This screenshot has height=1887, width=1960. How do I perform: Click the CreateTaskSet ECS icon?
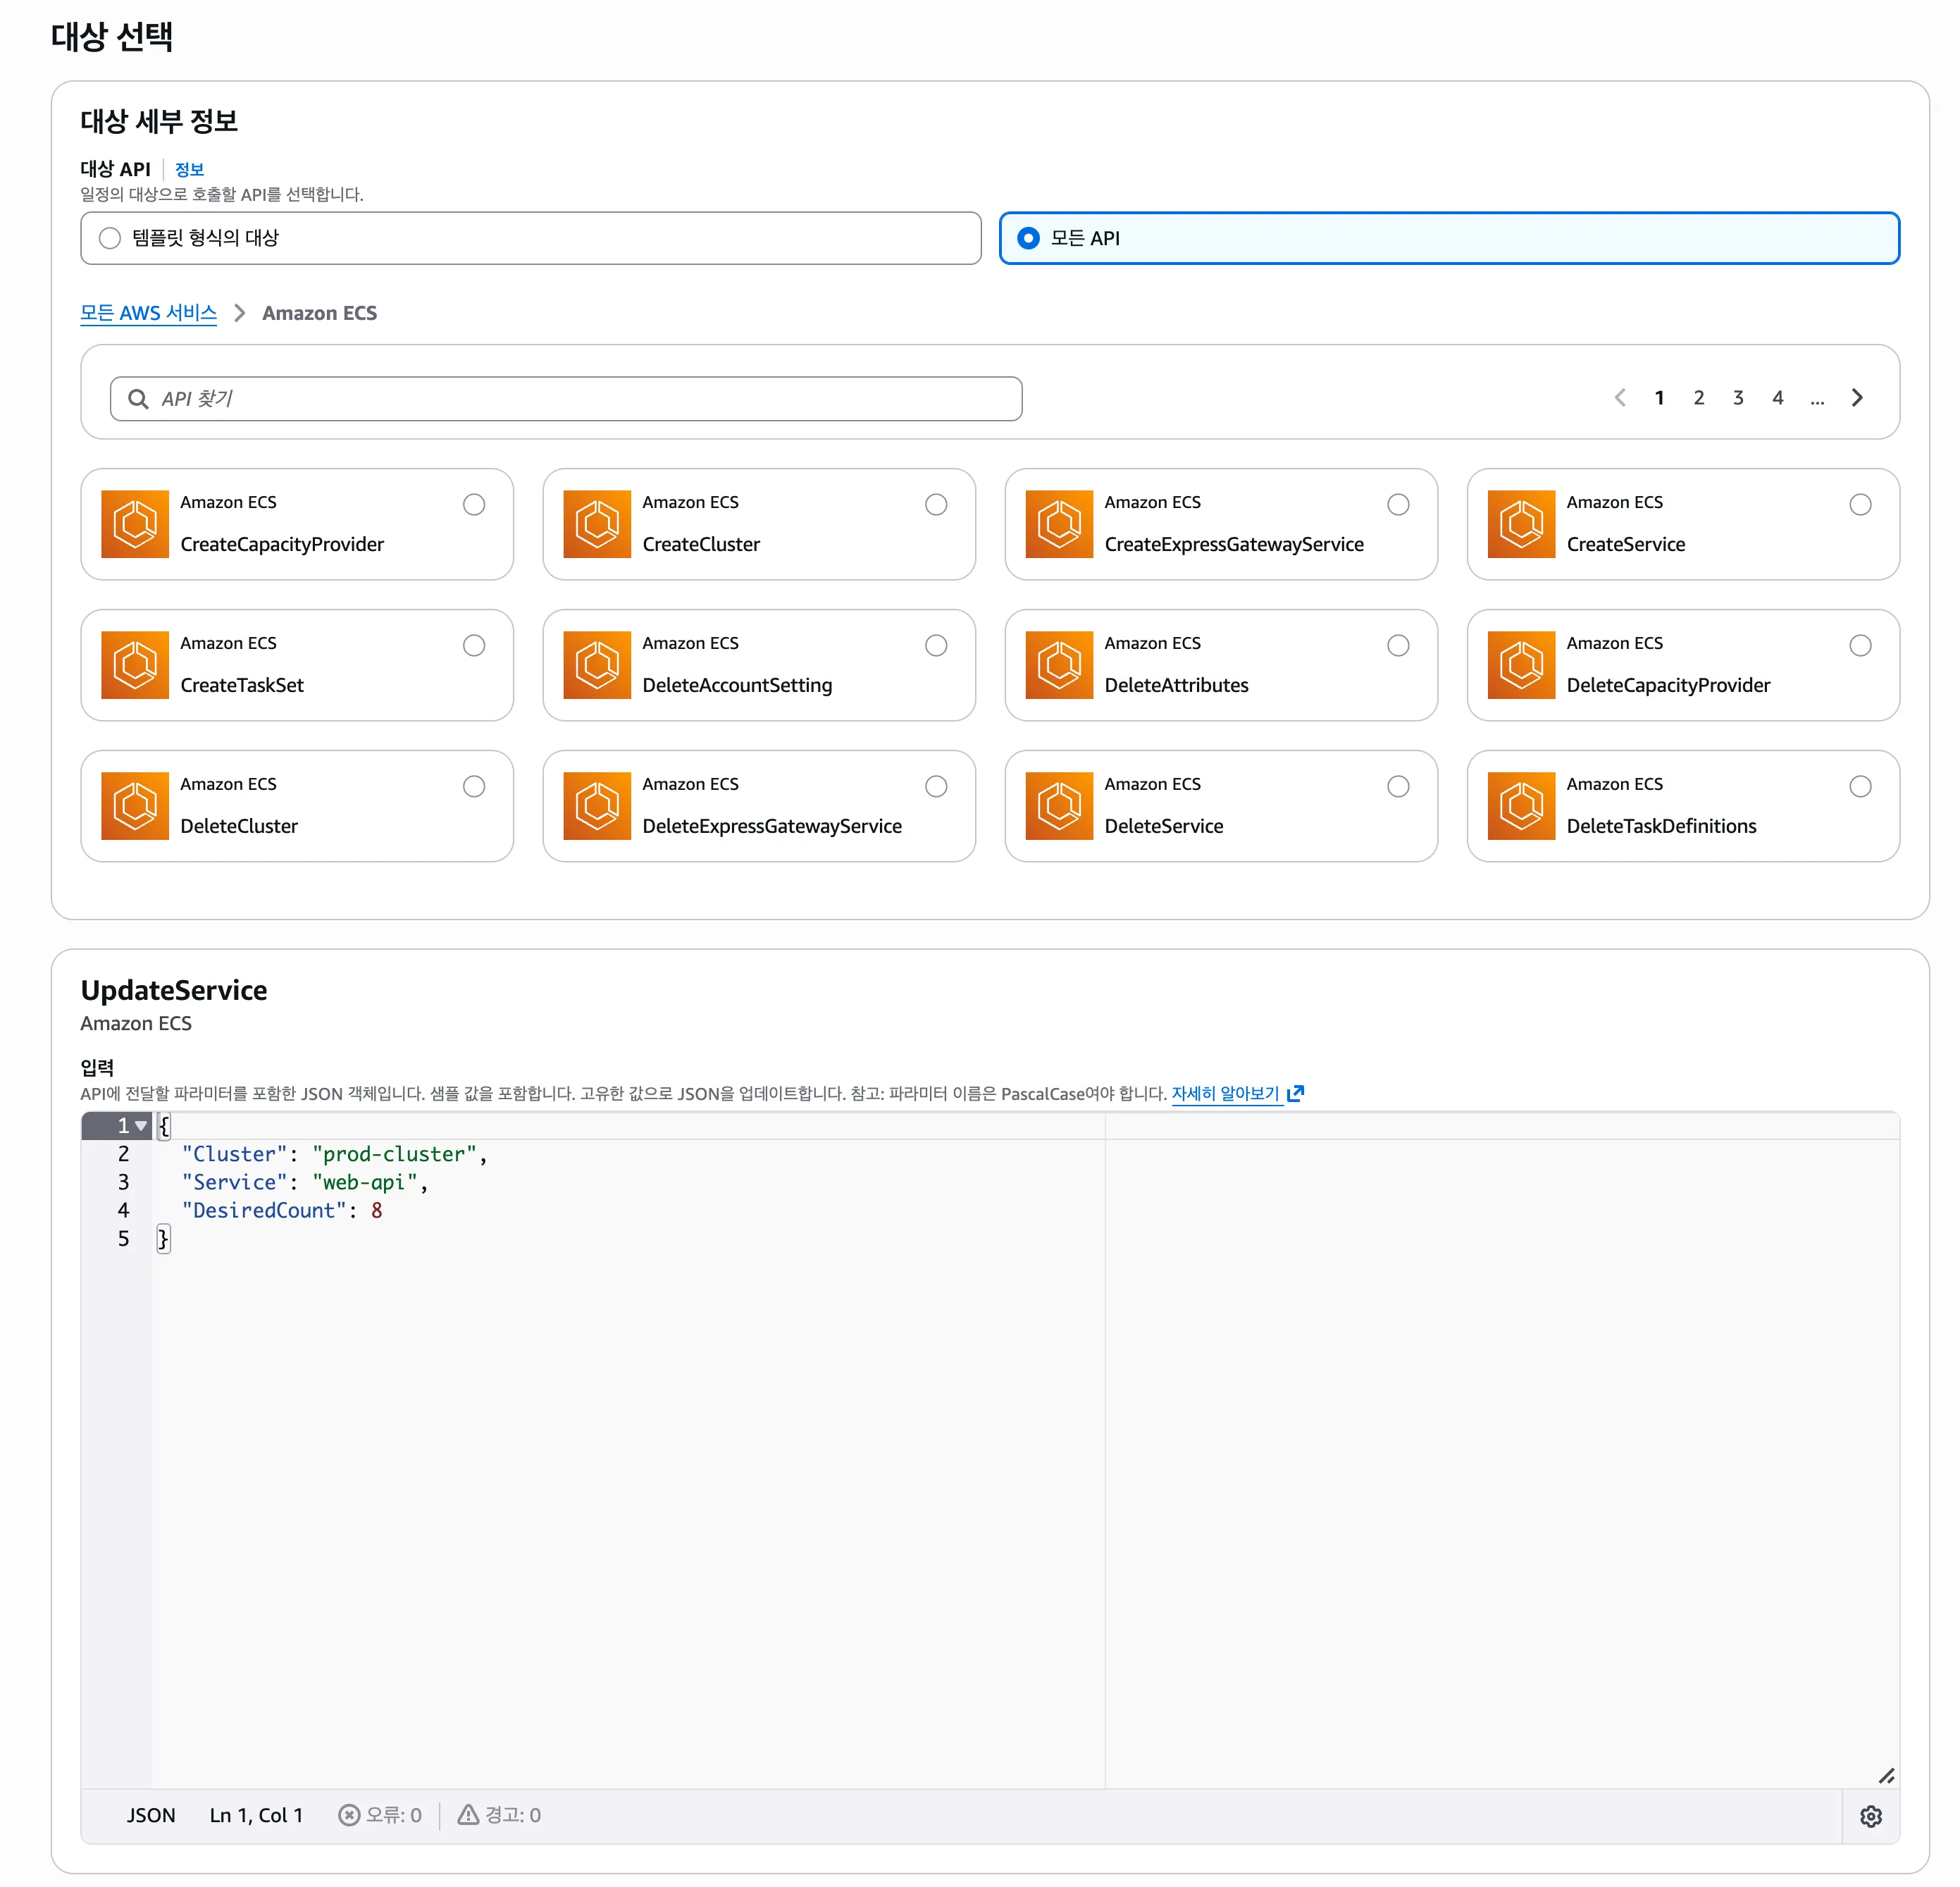[x=135, y=665]
